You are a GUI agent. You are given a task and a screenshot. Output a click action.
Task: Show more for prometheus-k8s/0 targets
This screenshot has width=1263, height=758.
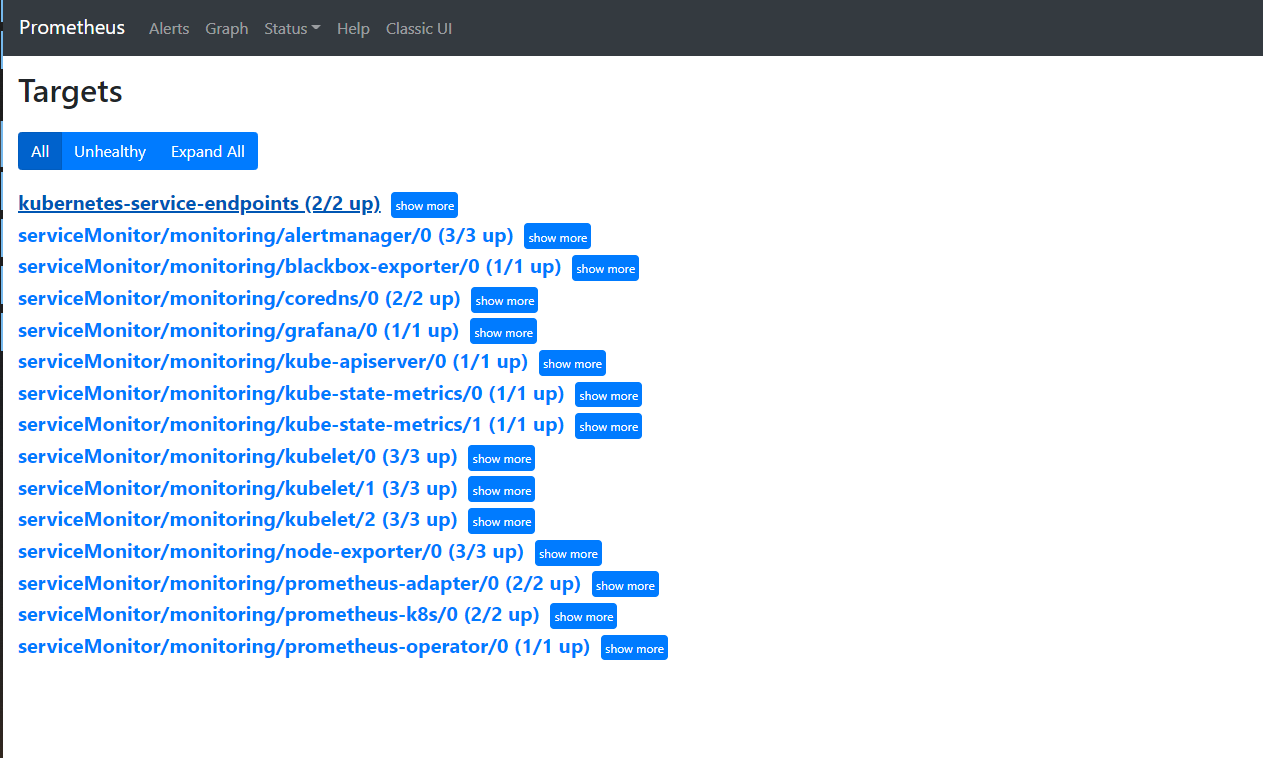coord(584,616)
